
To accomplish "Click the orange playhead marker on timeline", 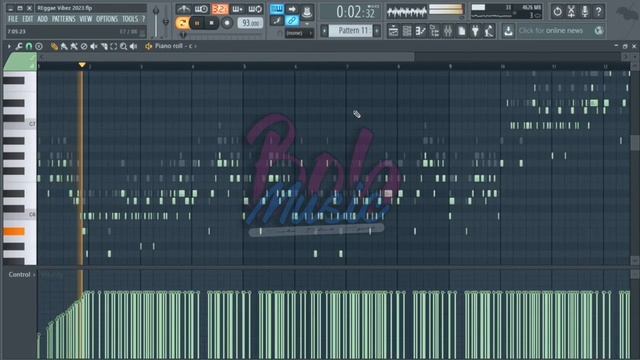I will (82, 65).
